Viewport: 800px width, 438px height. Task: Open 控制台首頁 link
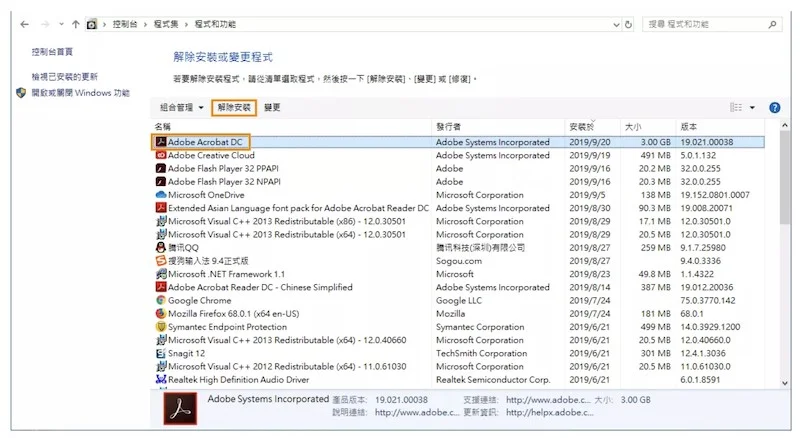point(52,52)
